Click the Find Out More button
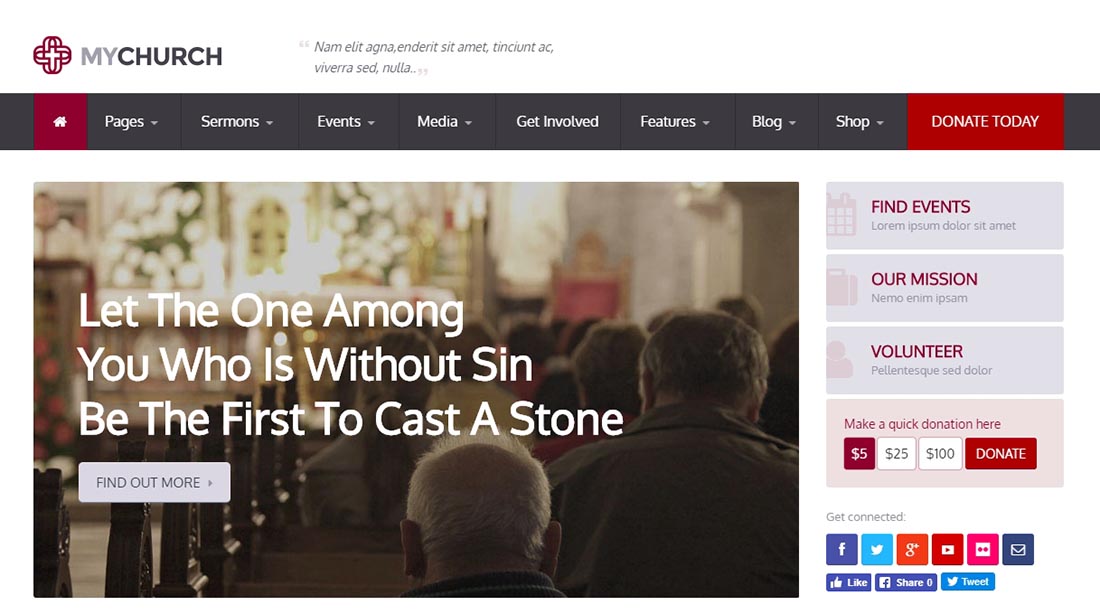This screenshot has width=1100, height=615. (x=154, y=482)
